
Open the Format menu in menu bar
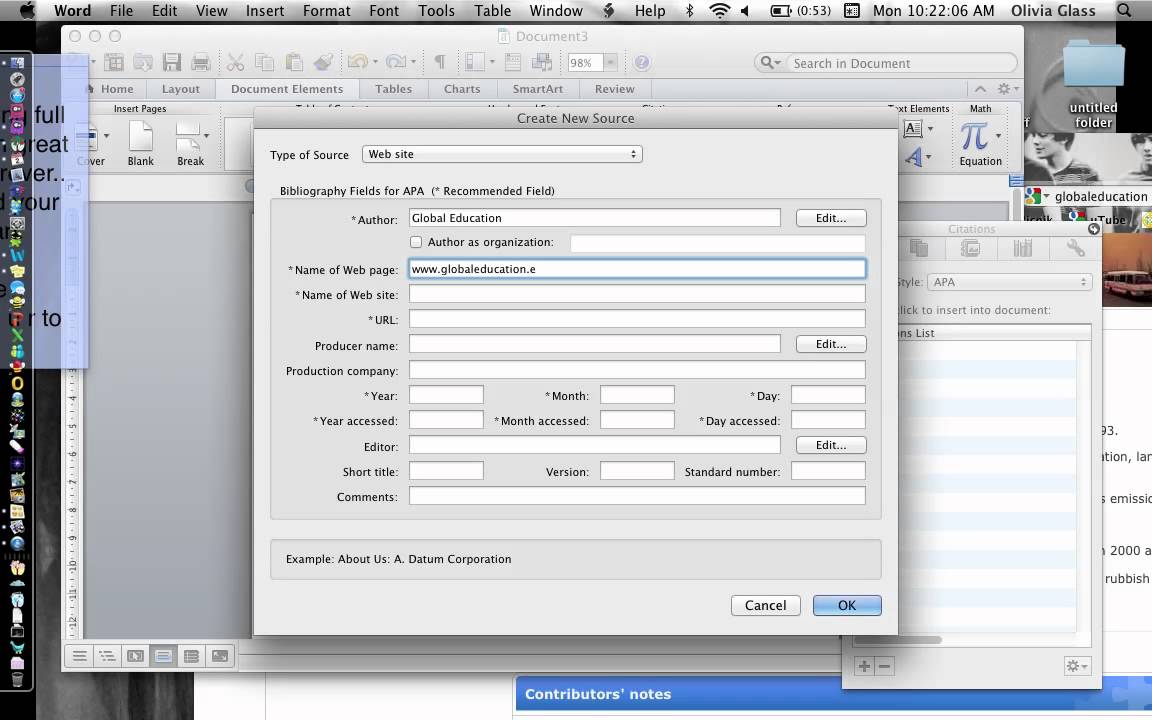click(326, 11)
